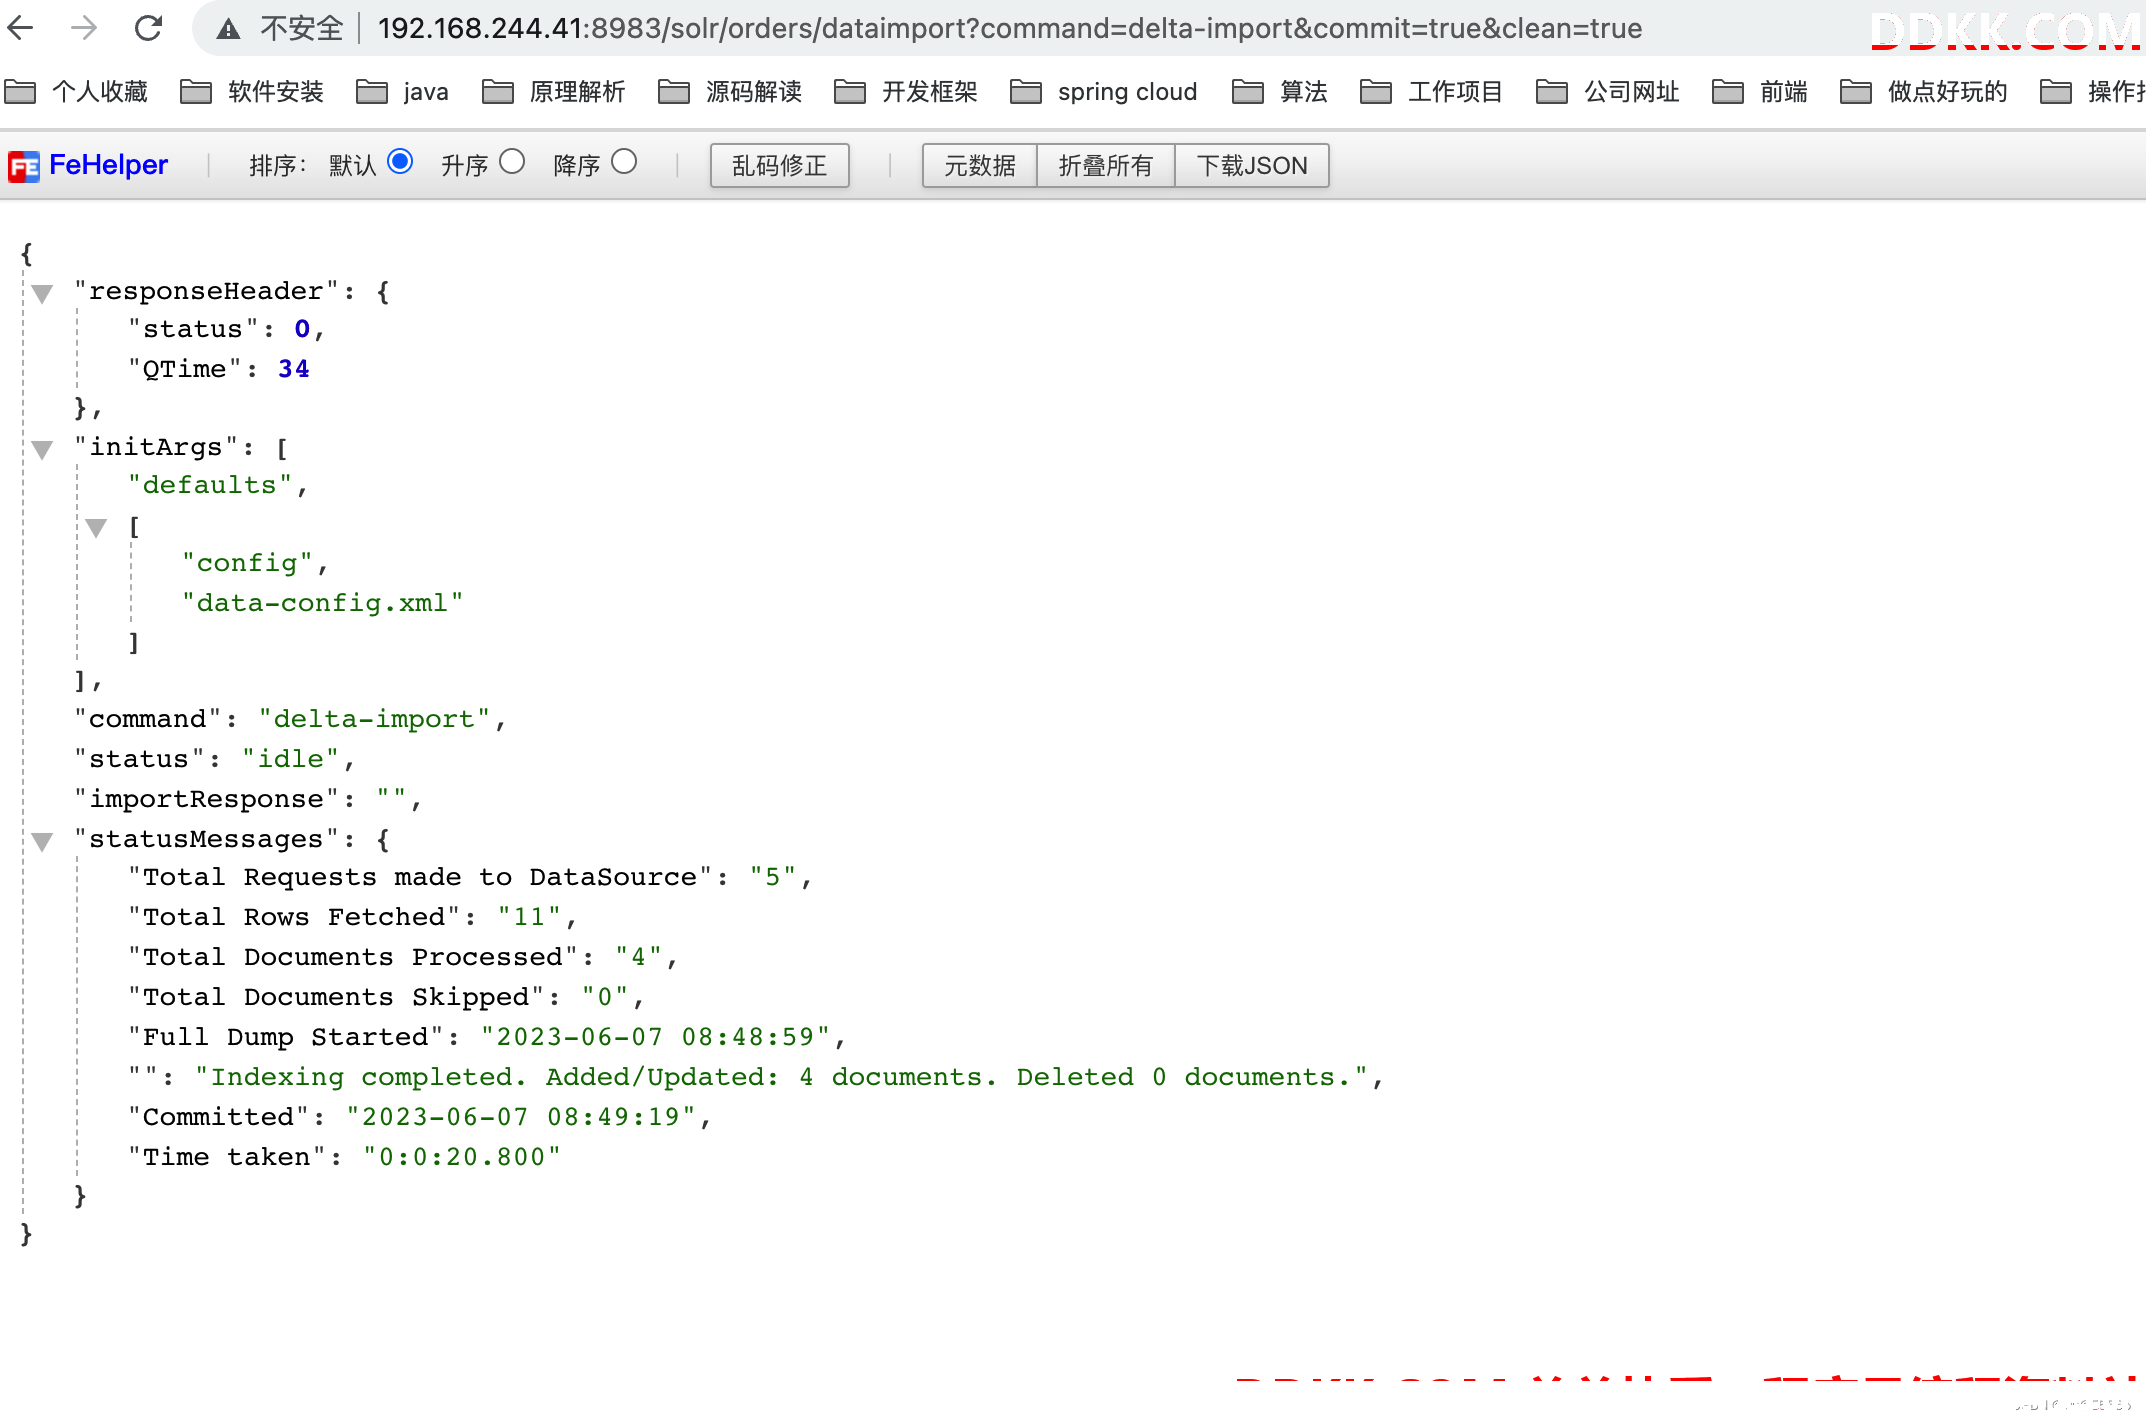Click the "Total Documents Skipped" key
Viewport: 2146px width, 1420px height.
(x=336, y=997)
